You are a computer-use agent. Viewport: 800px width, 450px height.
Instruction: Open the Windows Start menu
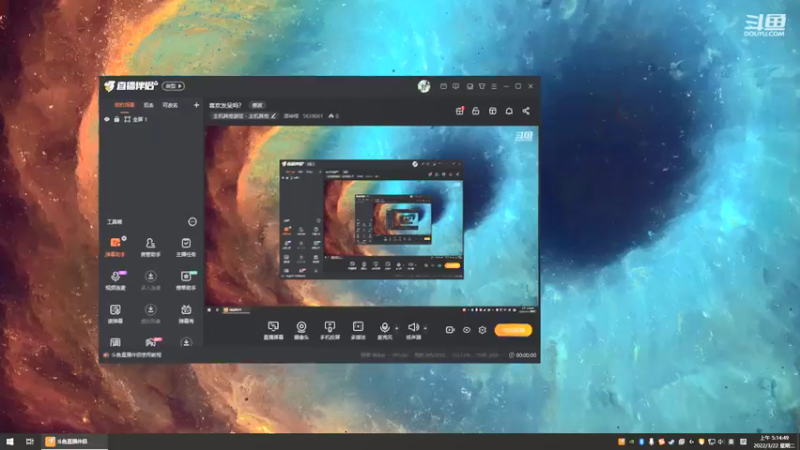[x=10, y=442]
